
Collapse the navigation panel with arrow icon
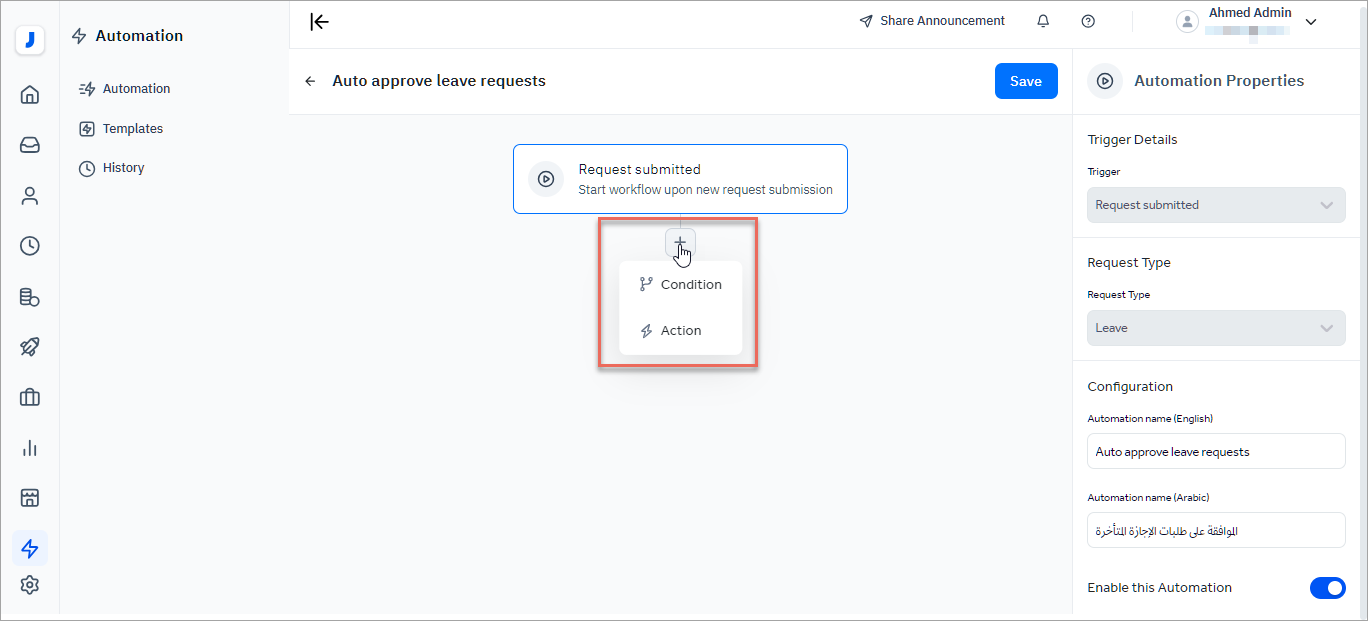[318, 21]
